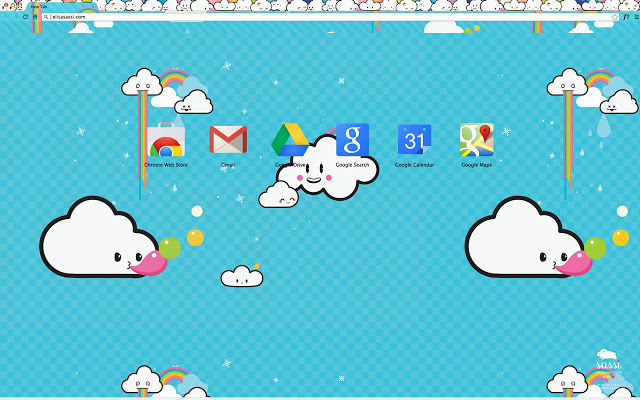This screenshot has height=400, width=640.
Task: Click the f? extension icon
Action: pyautogui.click(x=627, y=17)
